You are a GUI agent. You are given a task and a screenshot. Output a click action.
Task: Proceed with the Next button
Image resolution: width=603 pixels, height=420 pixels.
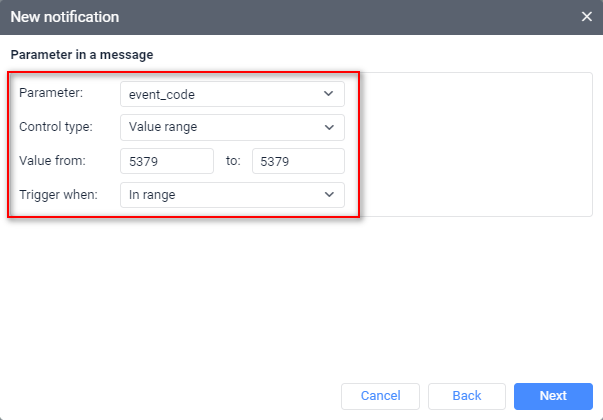[553, 396]
